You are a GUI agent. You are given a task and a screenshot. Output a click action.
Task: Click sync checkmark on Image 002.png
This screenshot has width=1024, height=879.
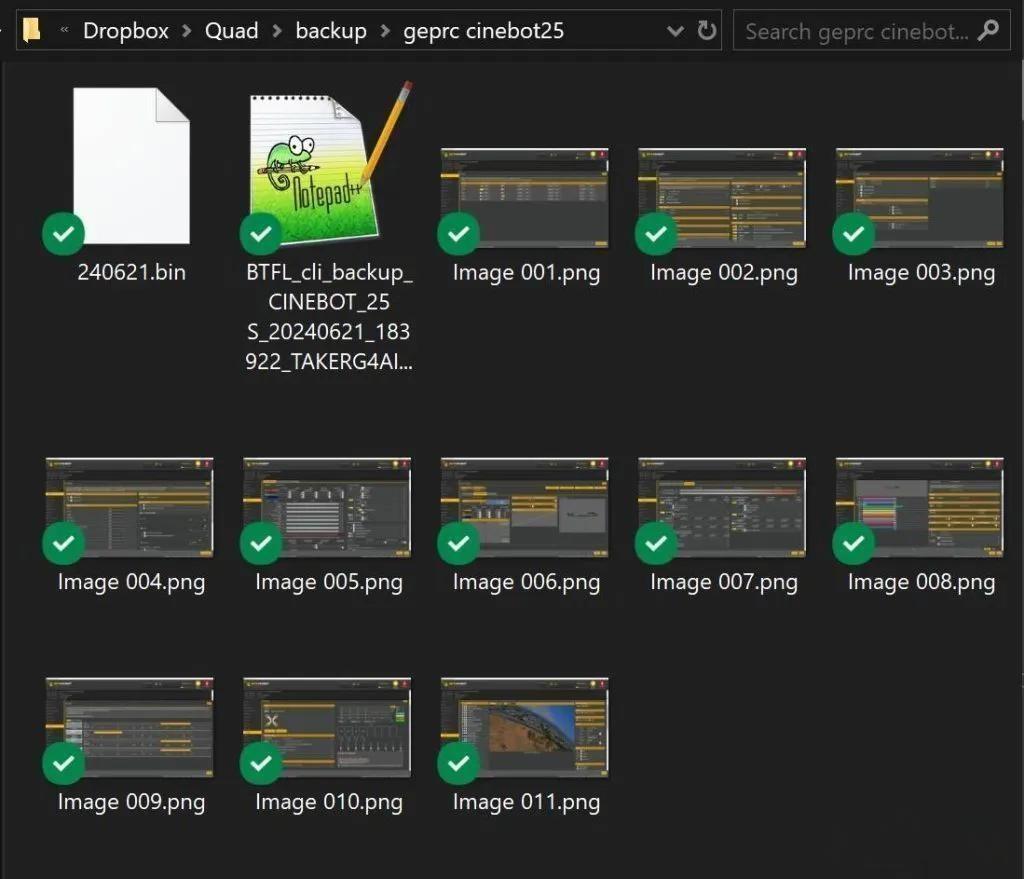tap(656, 234)
